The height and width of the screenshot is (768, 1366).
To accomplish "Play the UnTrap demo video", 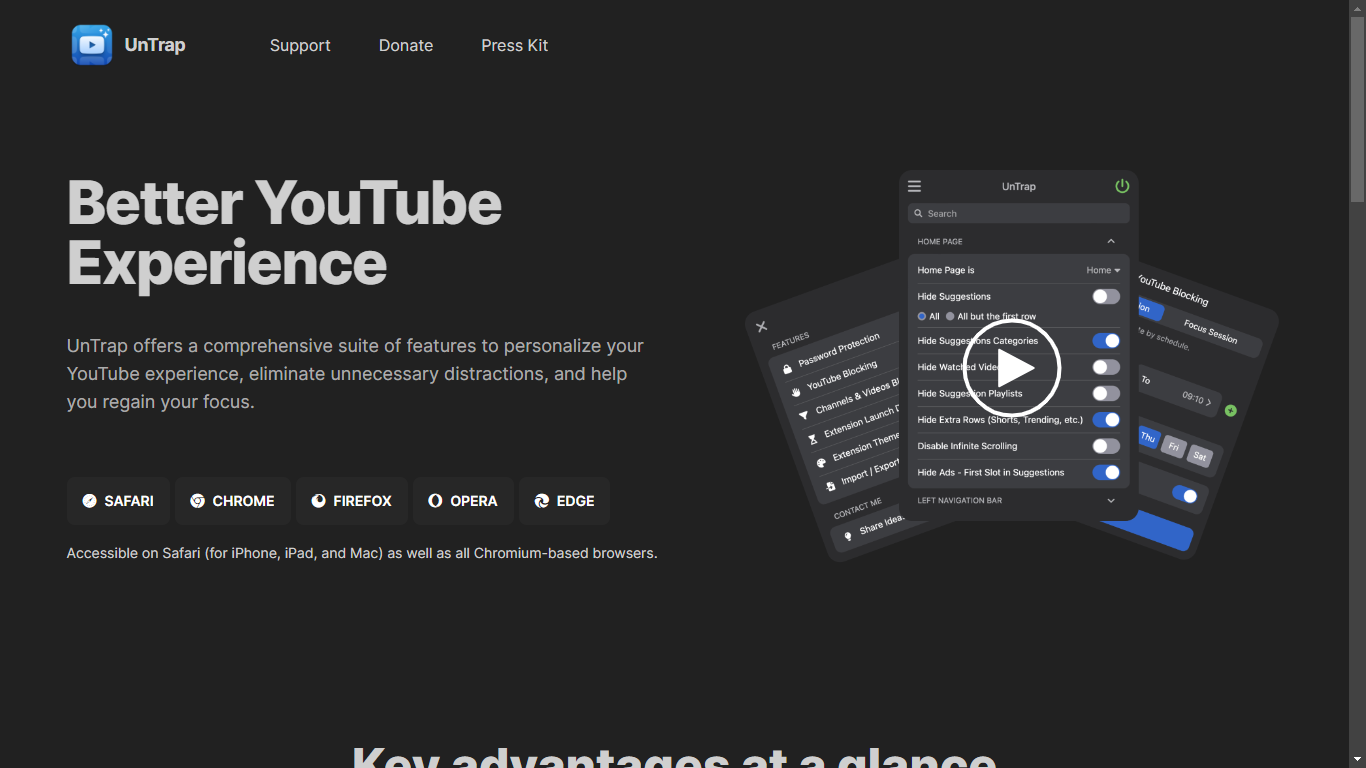I will [x=1012, y=368].
